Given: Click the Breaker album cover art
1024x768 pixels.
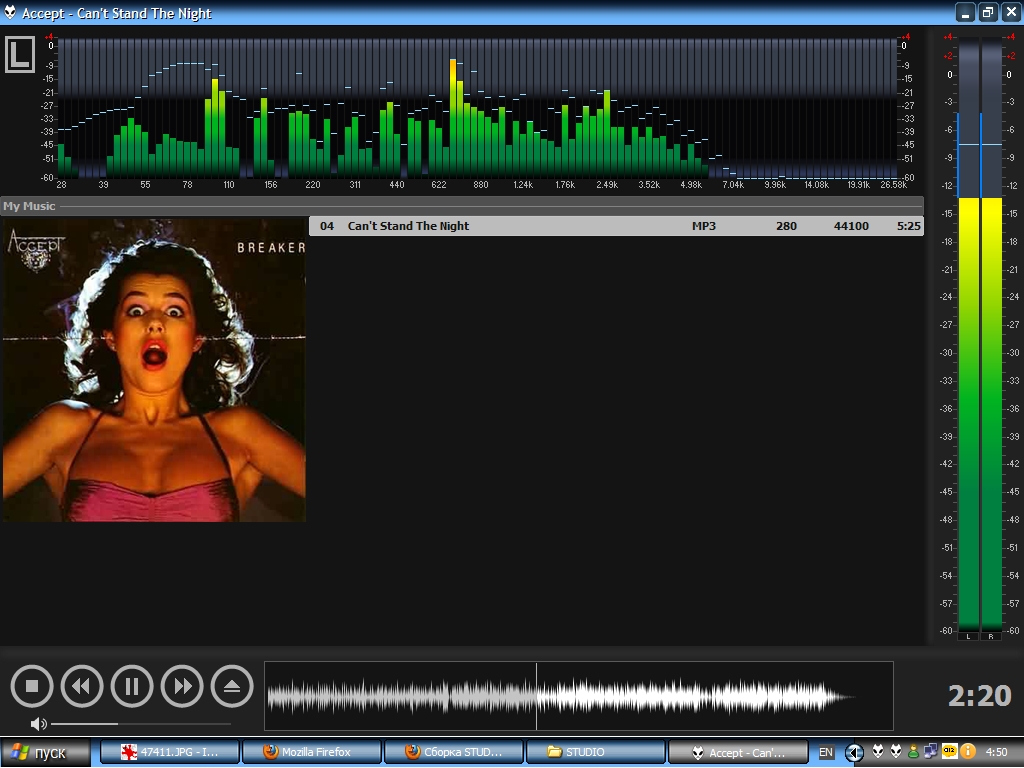Looking at the screenshot, I should click(154, 370).
